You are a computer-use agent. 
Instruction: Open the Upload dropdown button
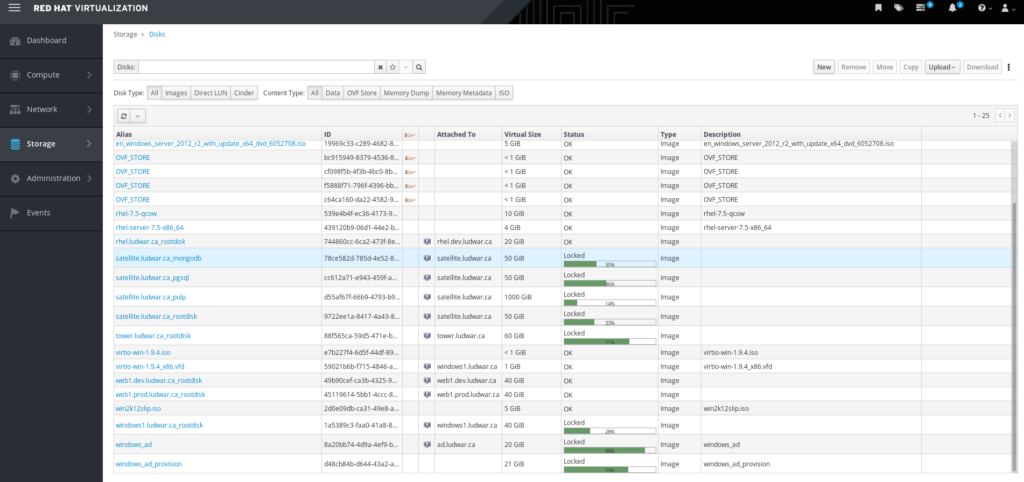pos(942,67)
